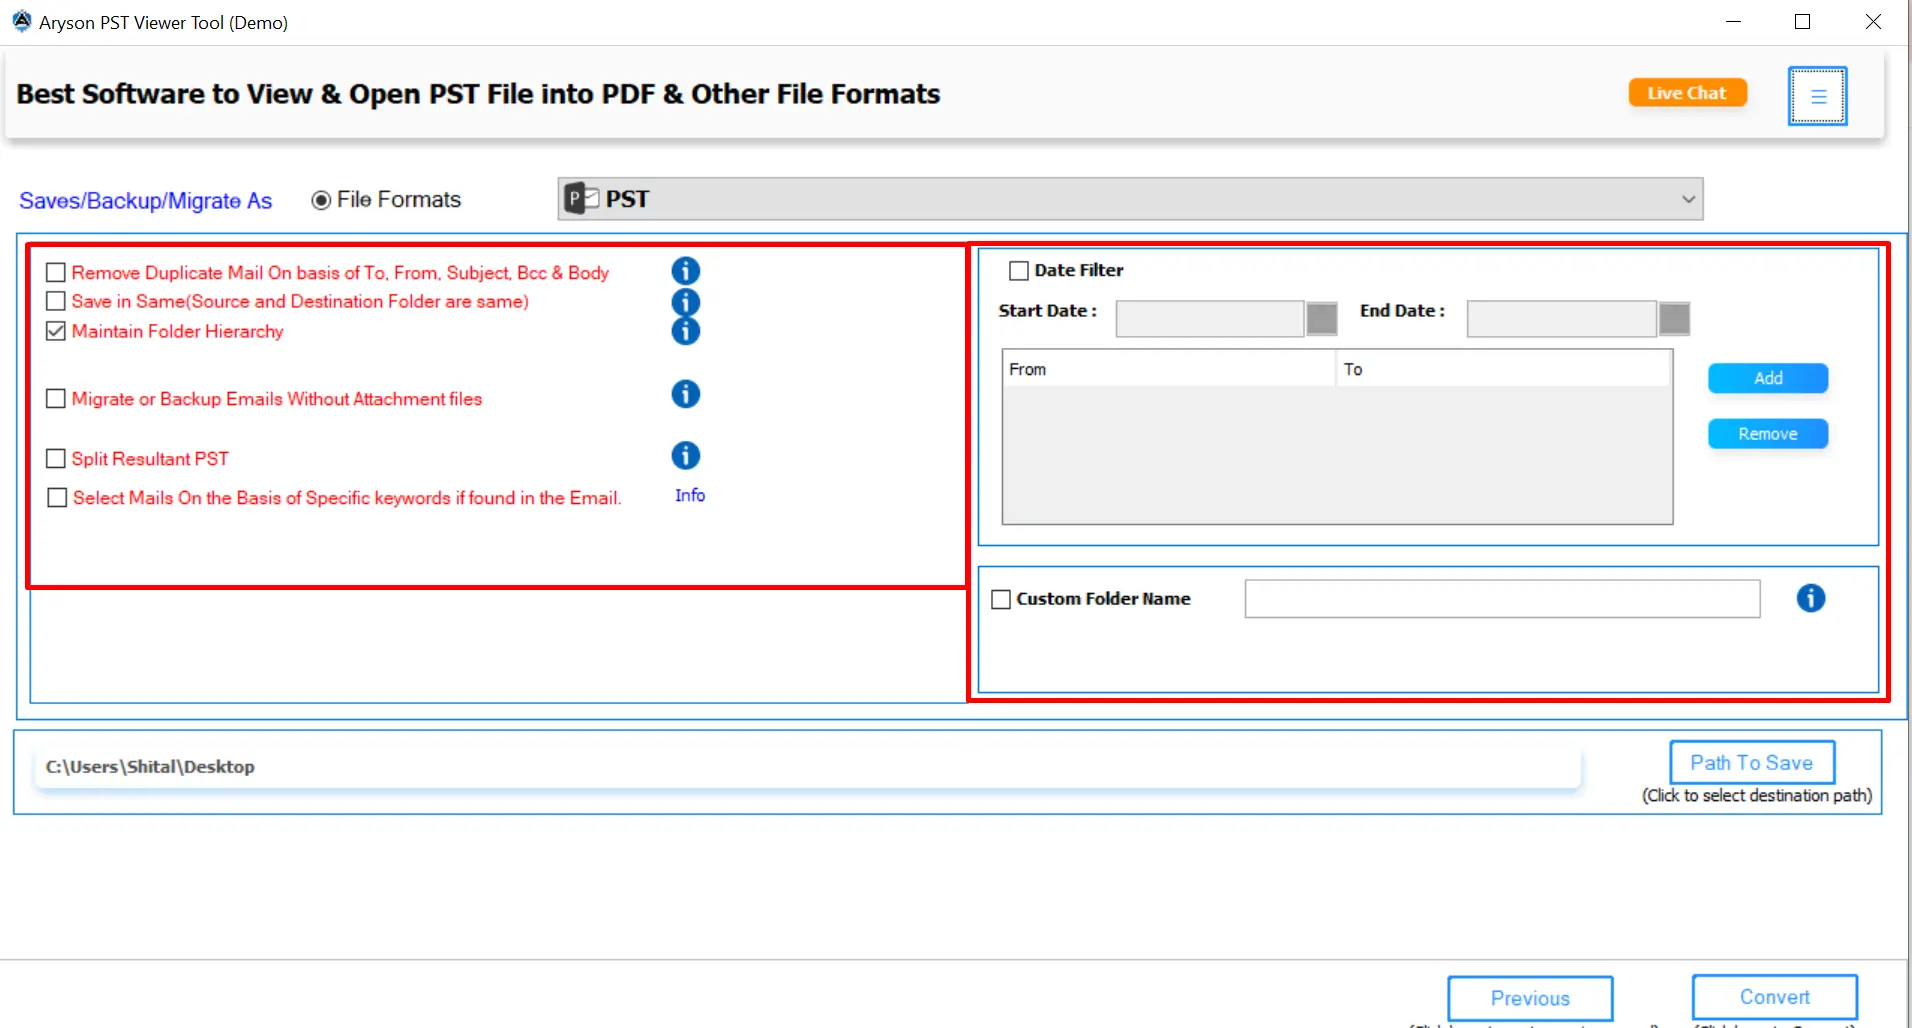Click the Convert button
Image resolution: width=1912 pixels, height=1028 pixels.
click(x=1774, y=996)
